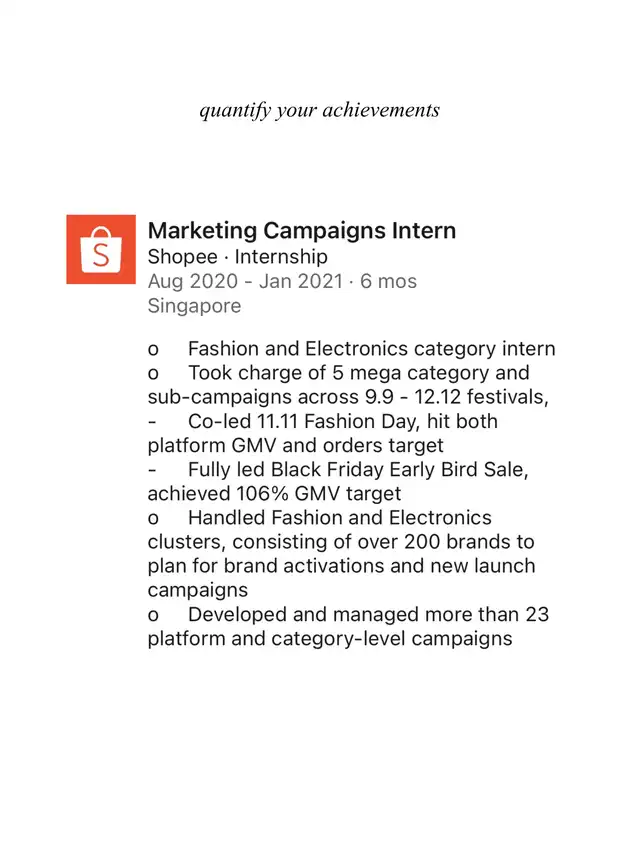The width and height of the screenshot is (640, 853).
Task: Click the white shopping bag inside Shopee logo
Action: coord(101,250)
